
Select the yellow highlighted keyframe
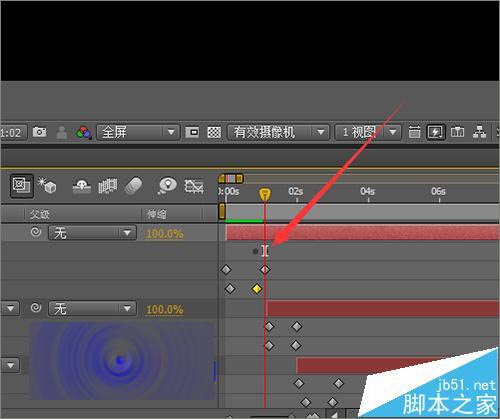pyautogui.click(x=256, y=289)
